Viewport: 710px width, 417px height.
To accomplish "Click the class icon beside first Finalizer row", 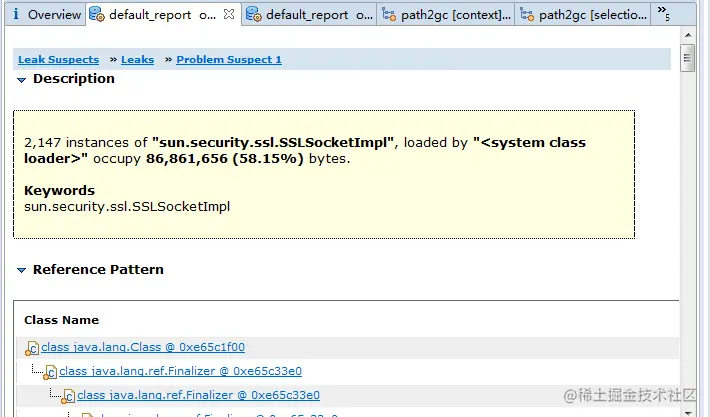I will 50,373.
